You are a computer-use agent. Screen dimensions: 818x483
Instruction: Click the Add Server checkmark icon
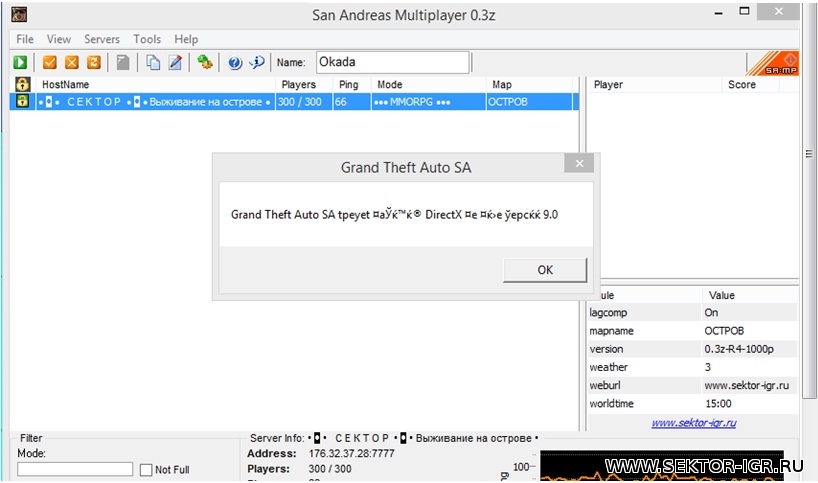(x=50, y=63)
